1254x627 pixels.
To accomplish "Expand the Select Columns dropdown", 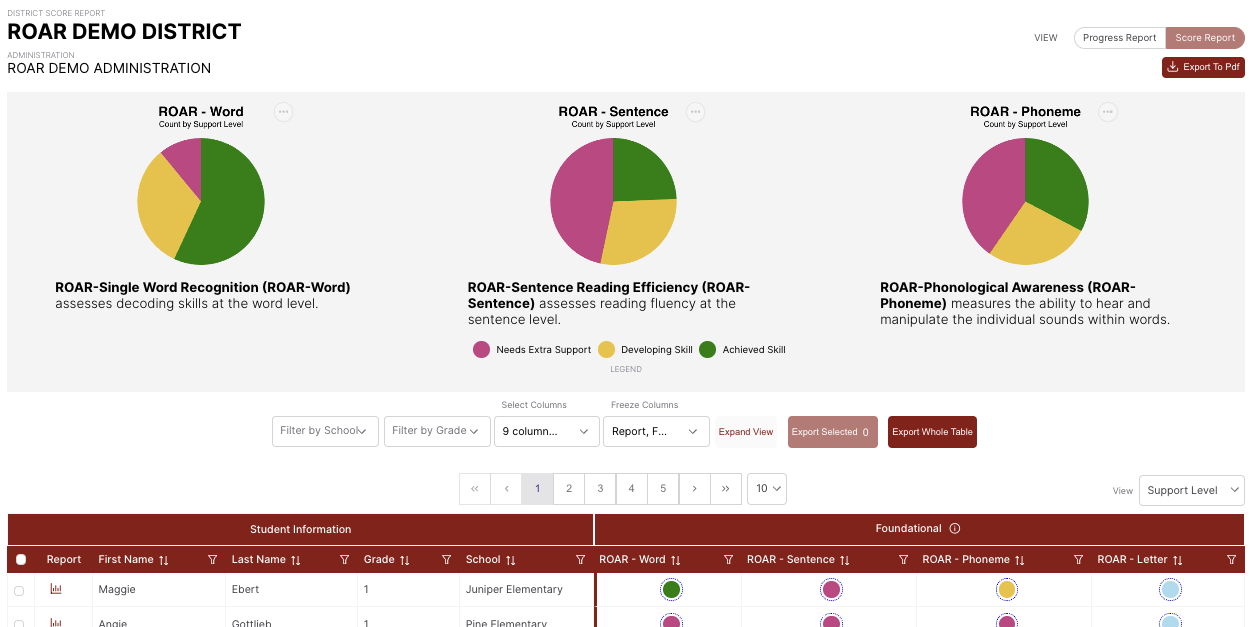I will [x=546, y=431].
